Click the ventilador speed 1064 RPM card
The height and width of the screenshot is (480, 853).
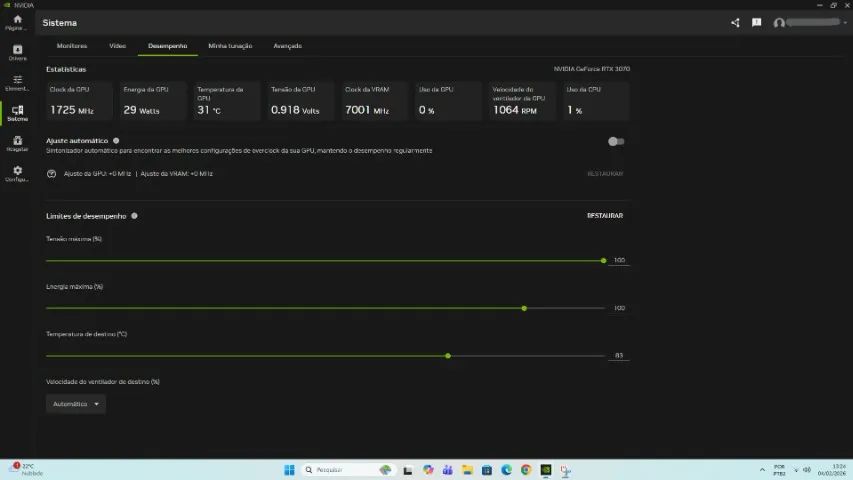point(522,101)
